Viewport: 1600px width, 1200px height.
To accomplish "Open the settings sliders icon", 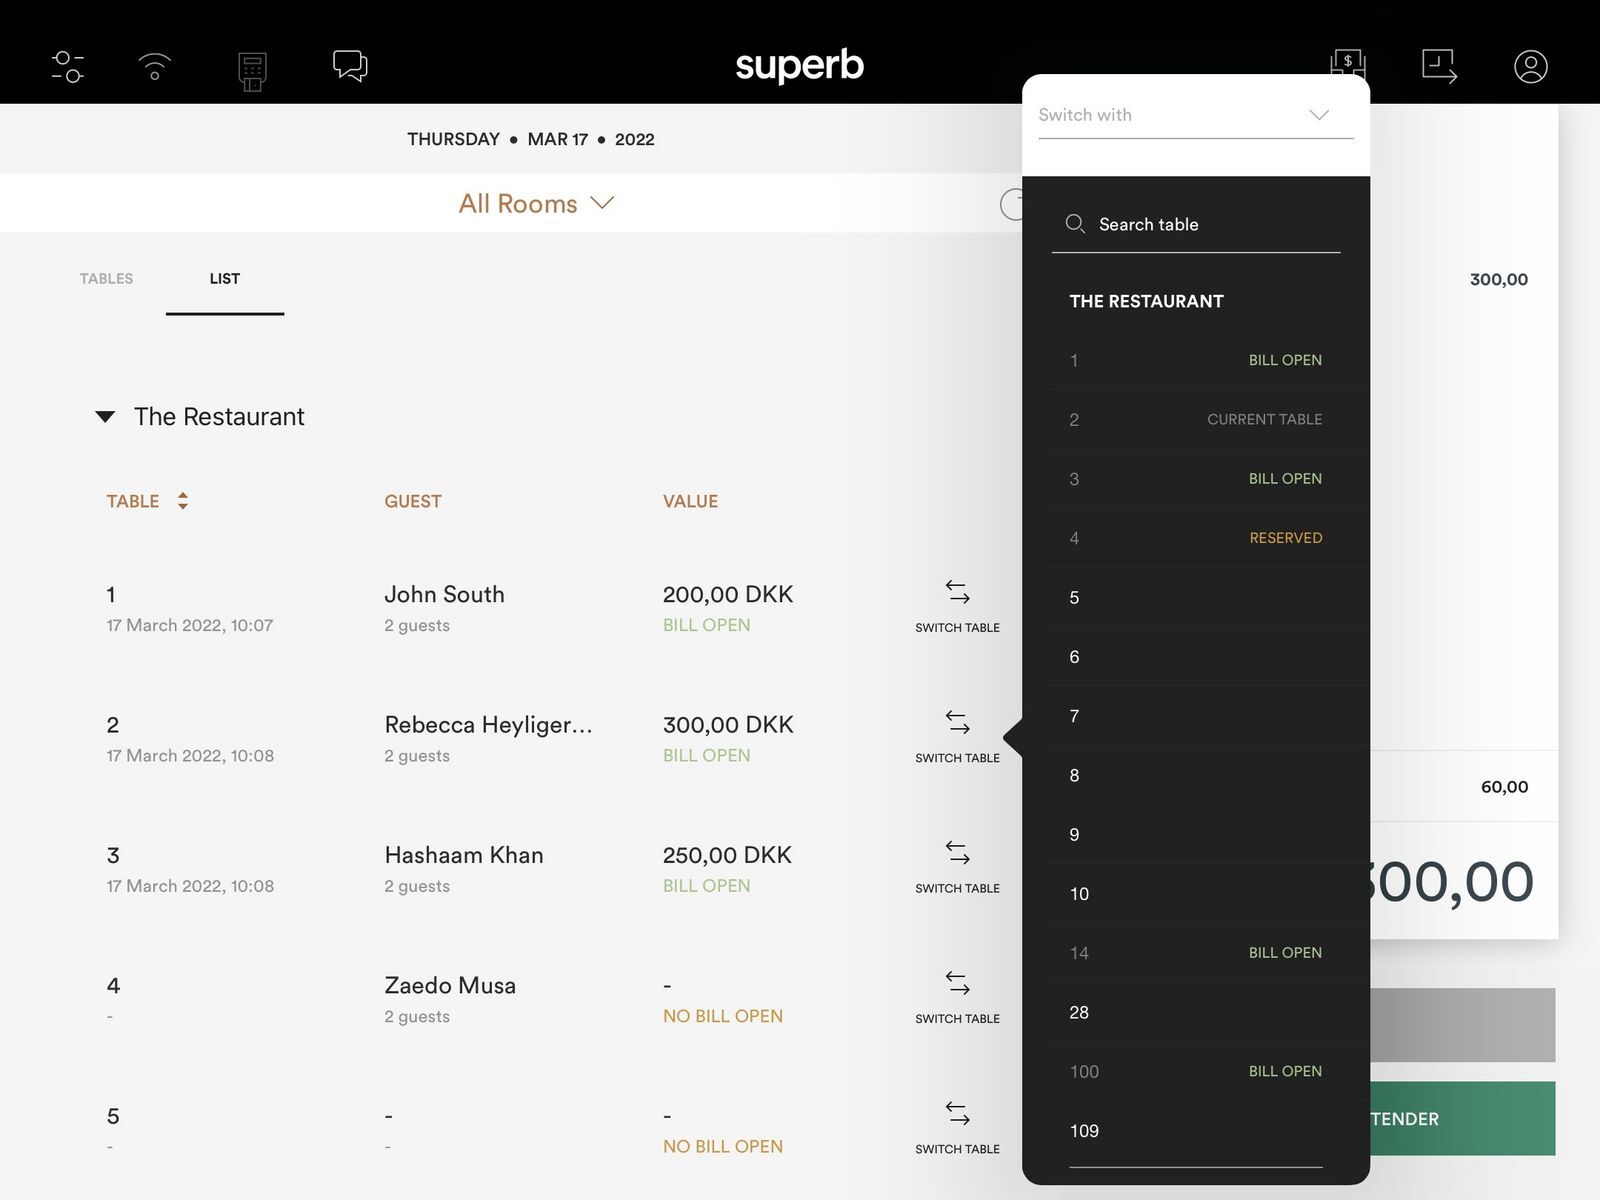I will click(68, 67).
